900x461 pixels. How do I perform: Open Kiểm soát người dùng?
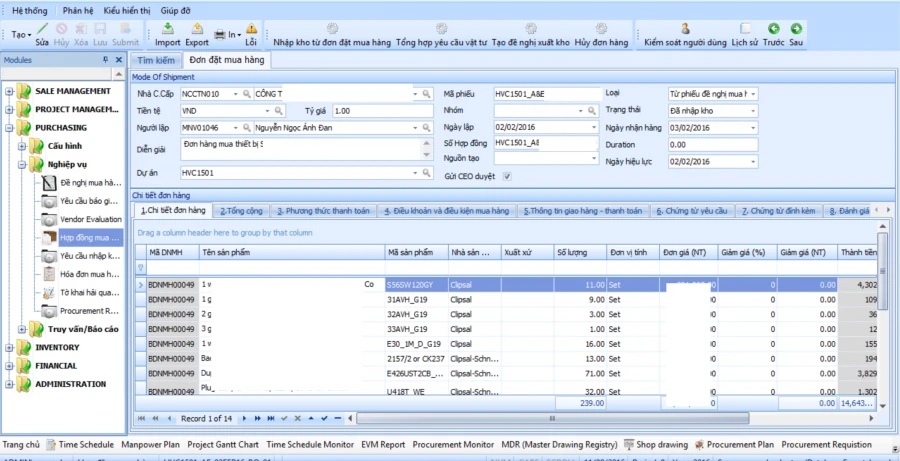pyautogui.click(x=685, y=35)
